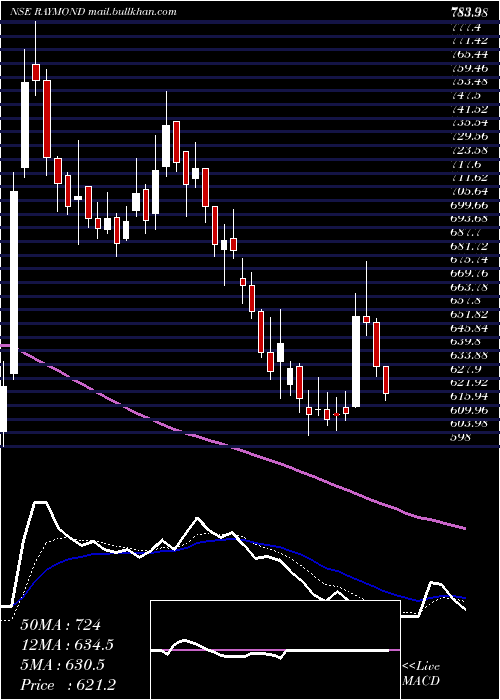Click the '615.94' price axis label
This screenshot has height=700, width=500.
(x=470, y=396)
